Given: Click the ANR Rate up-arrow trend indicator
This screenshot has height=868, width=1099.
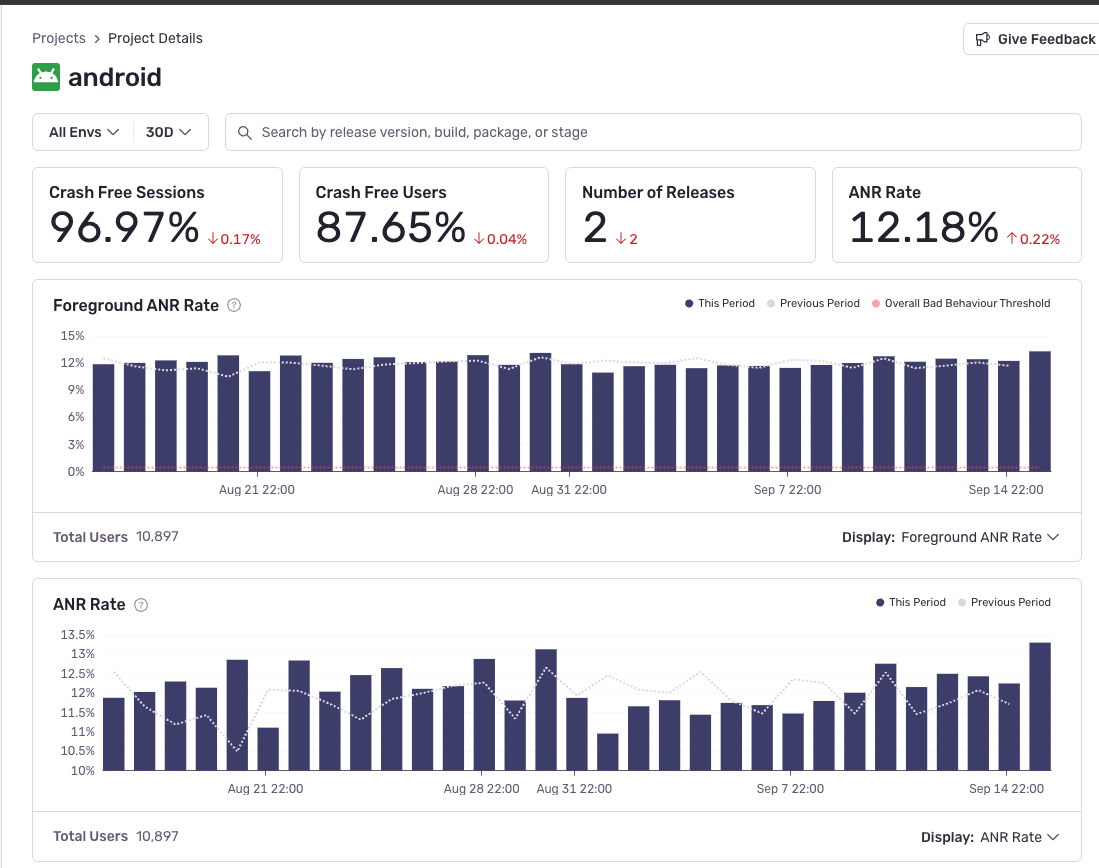Looking at the screenshot, I should (1012, 239).
